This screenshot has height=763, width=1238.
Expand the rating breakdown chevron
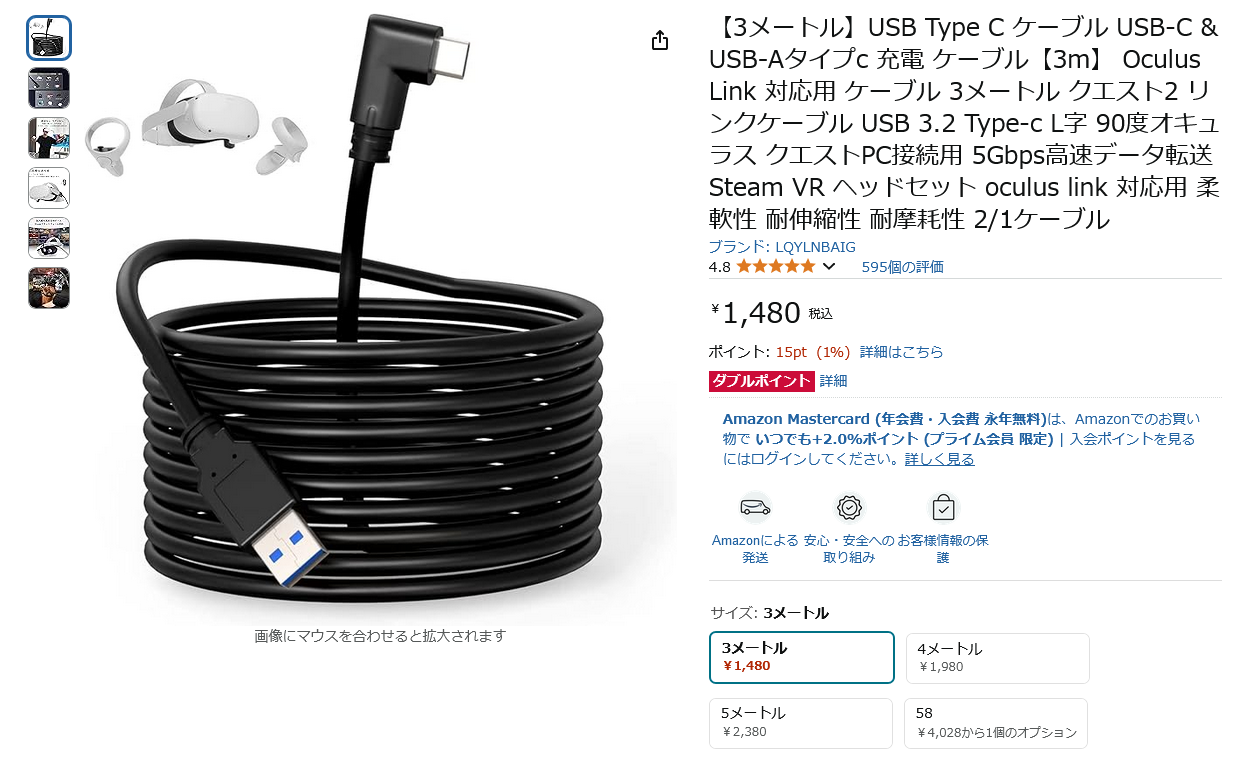tap(829, 267)
